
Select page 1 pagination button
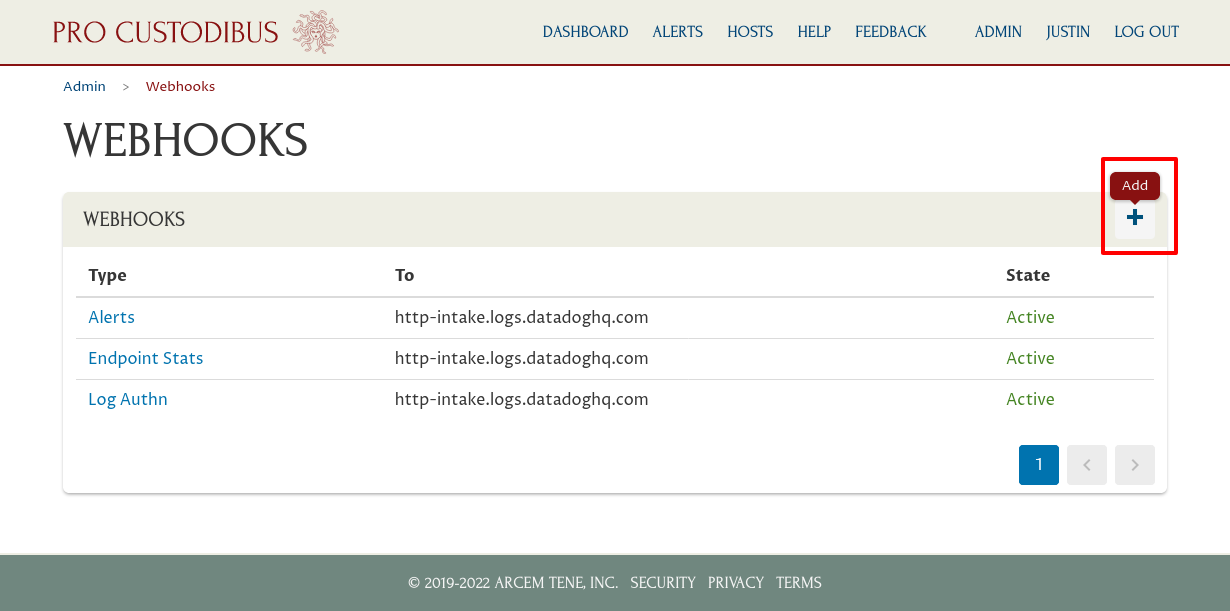pos(1039,465)
